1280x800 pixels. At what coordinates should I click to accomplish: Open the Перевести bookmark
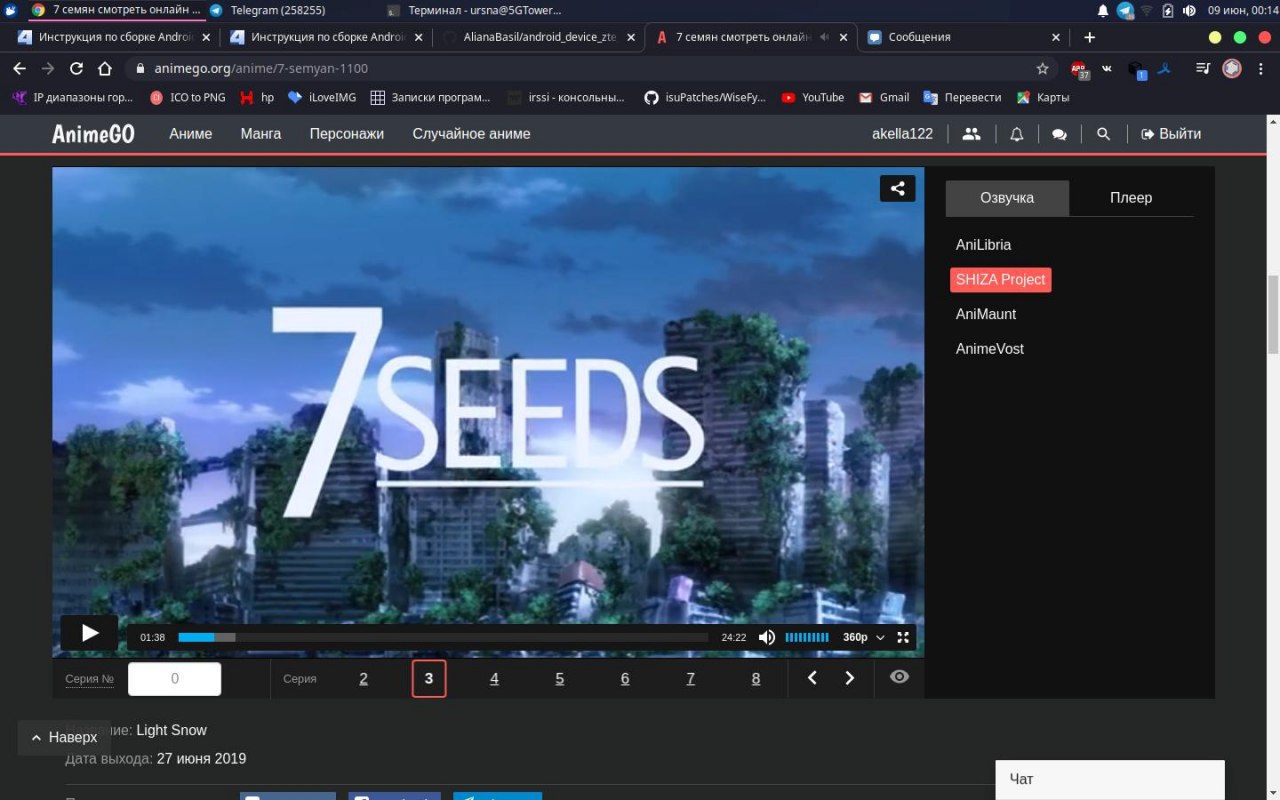click(962, 98)
